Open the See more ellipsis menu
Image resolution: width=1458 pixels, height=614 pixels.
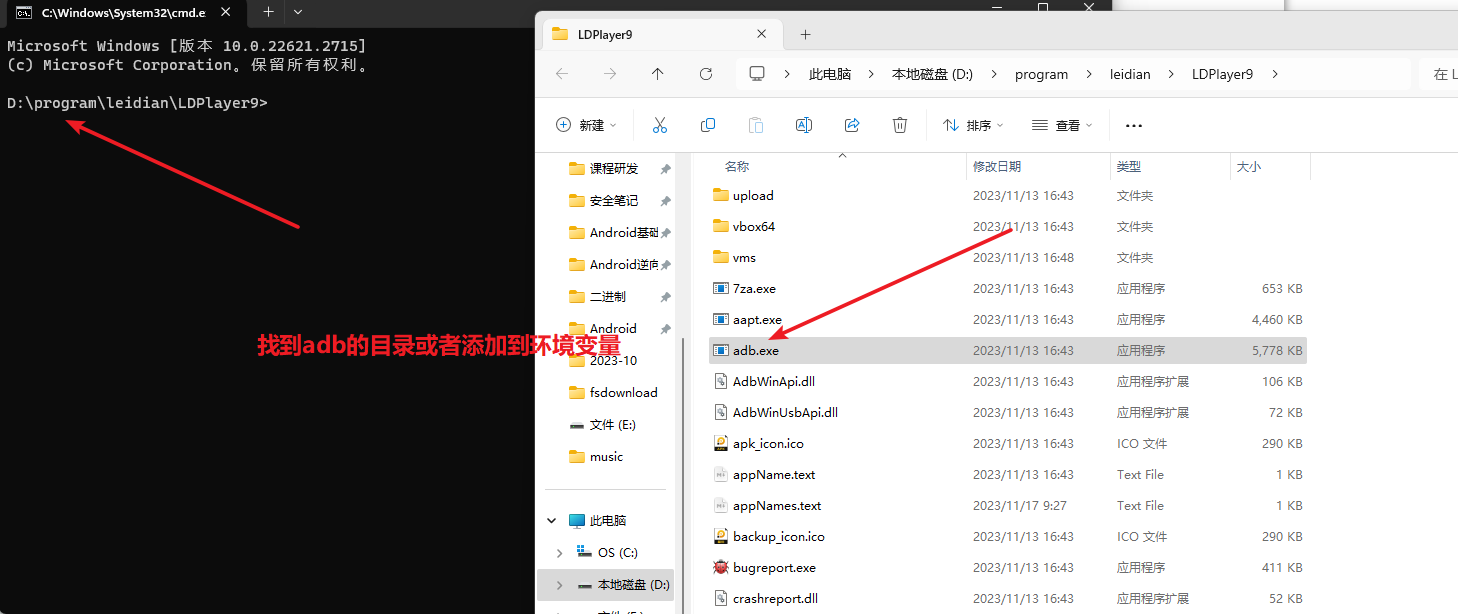(1133, 126)
